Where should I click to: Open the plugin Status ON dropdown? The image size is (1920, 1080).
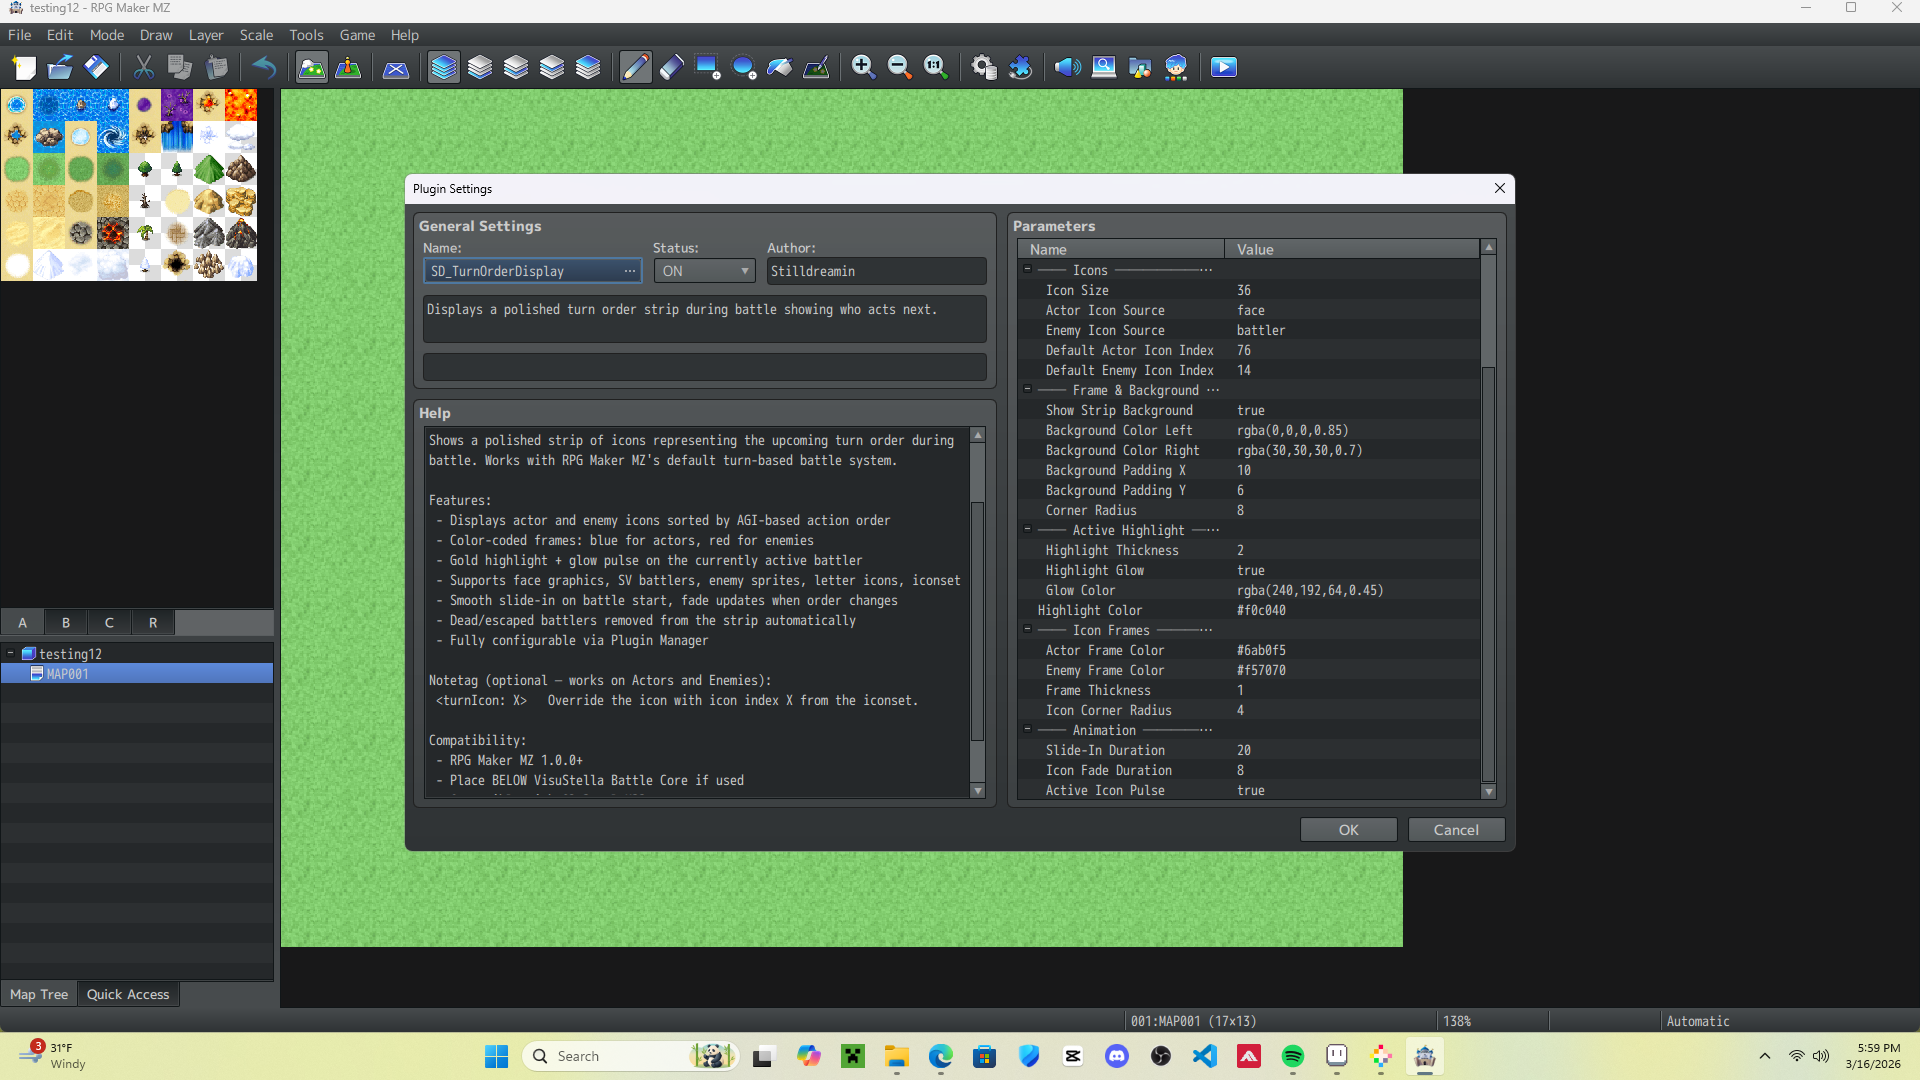click(704, 271)
